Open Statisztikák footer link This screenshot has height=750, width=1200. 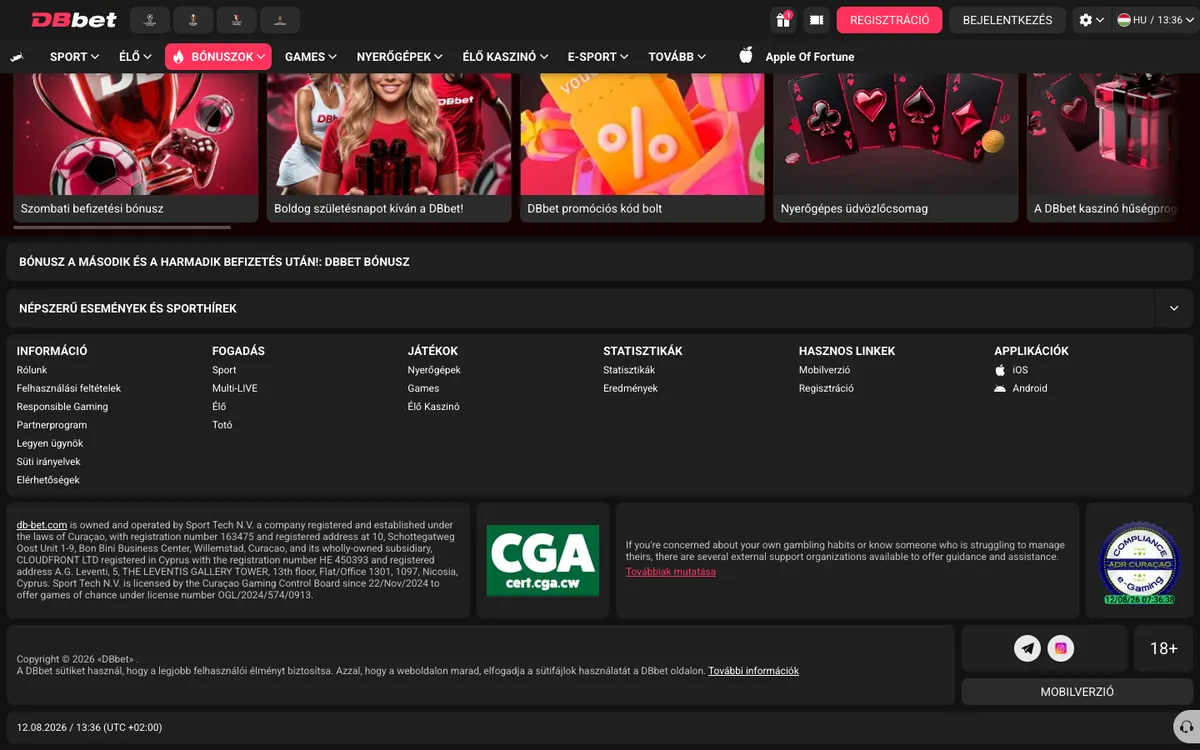point(629,370)
